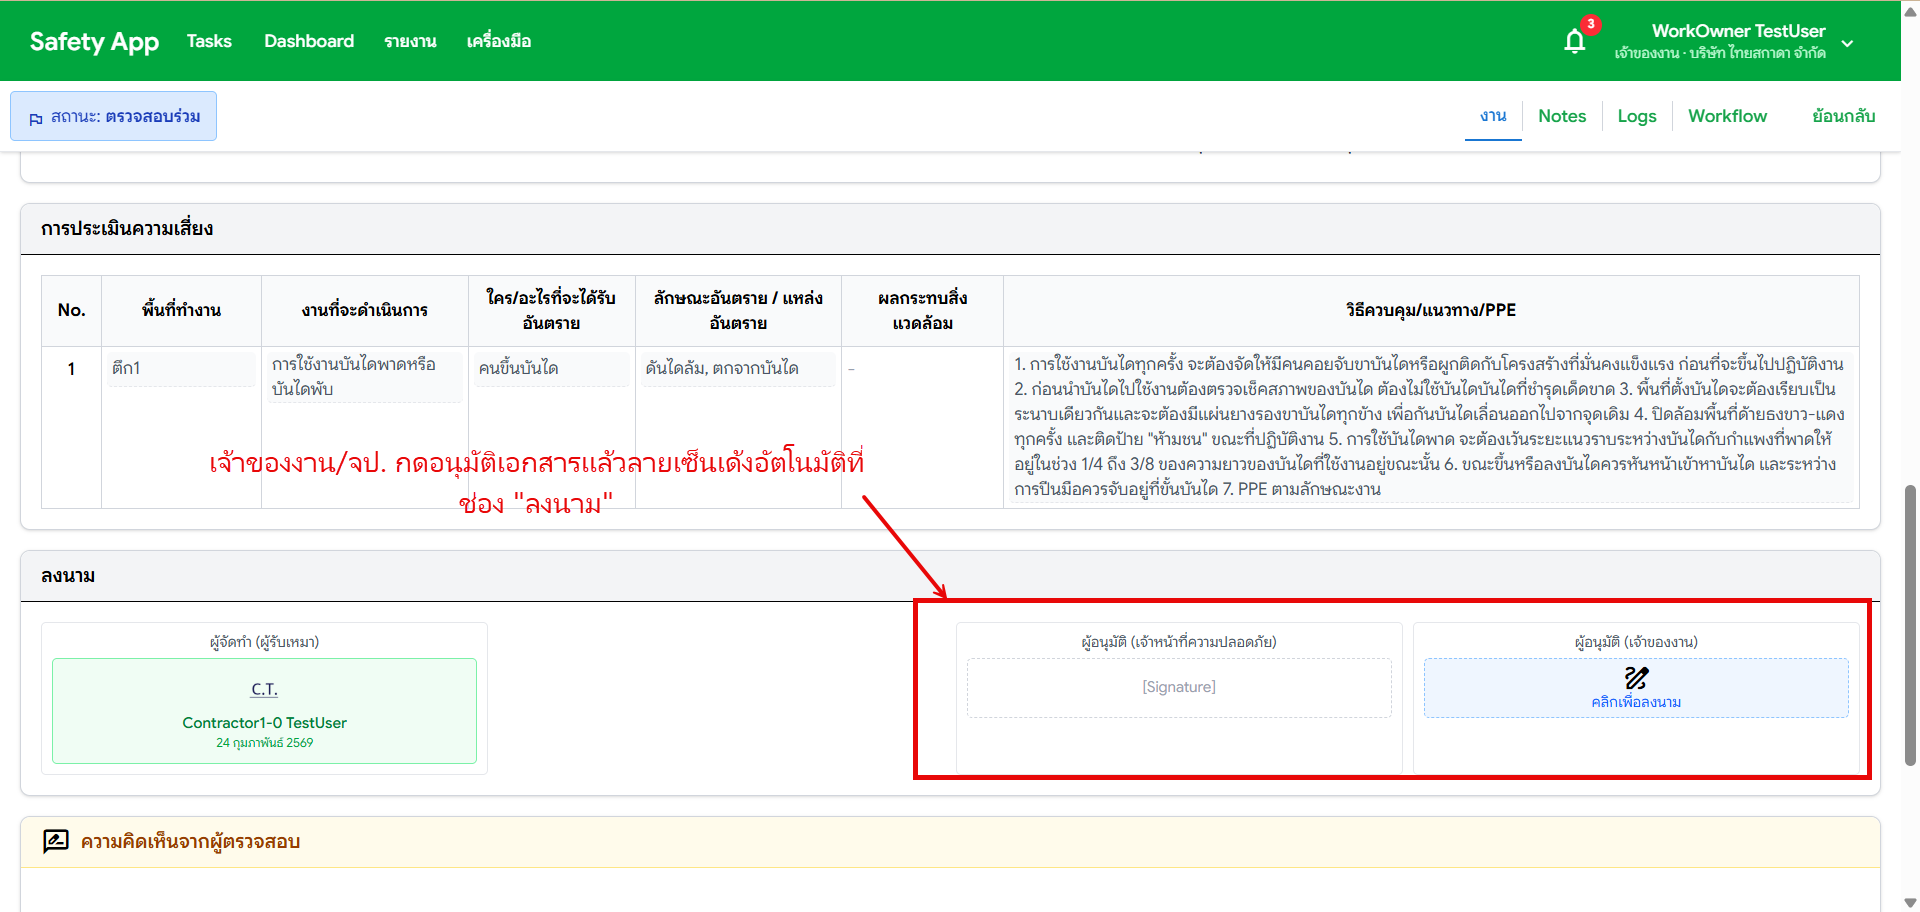Open the รายงาน menu
1920x912 pixels.
410,41
